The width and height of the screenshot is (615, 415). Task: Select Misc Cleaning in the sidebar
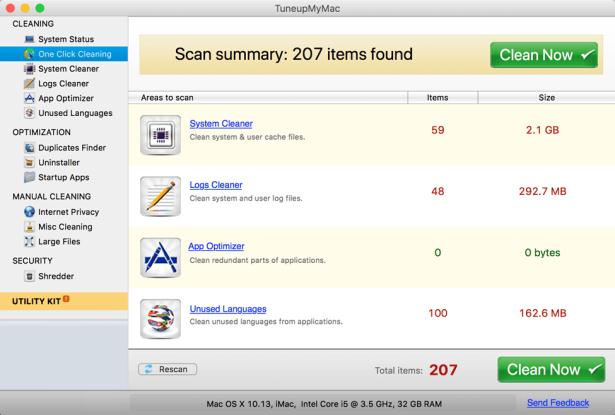click(65, 227)
